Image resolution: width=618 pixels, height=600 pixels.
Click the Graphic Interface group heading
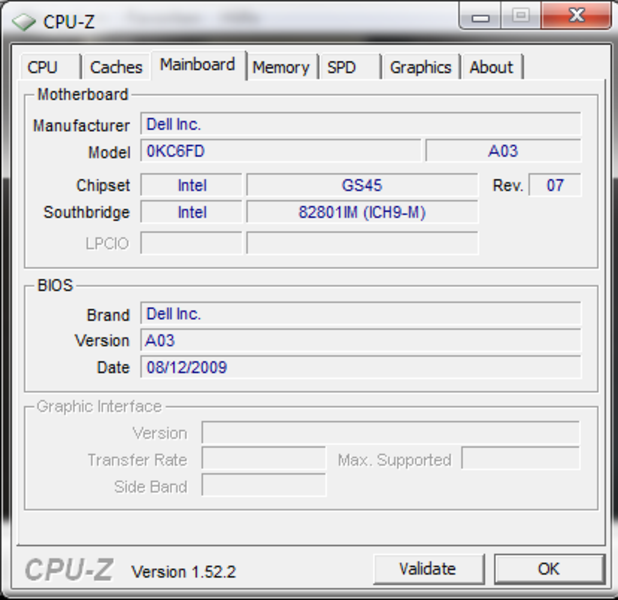point(99,406)
